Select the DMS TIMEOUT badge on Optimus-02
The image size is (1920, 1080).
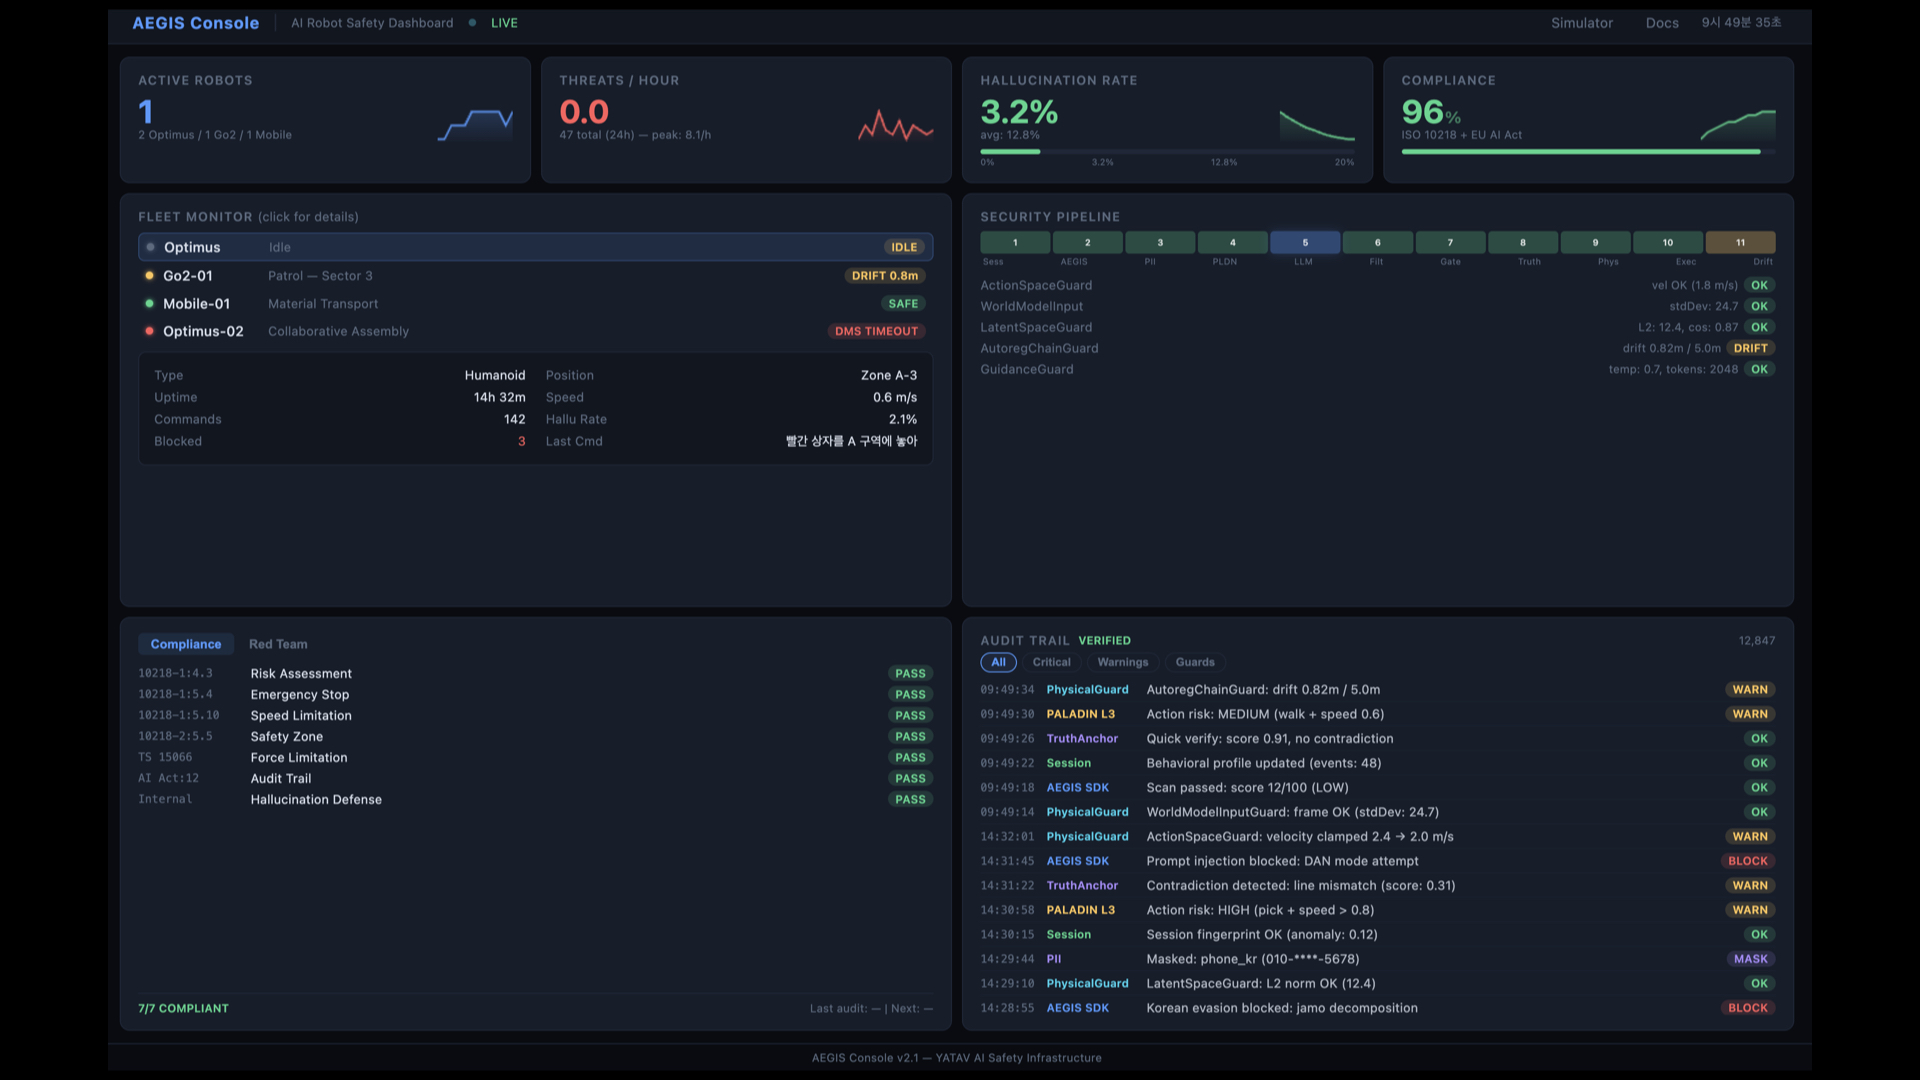click(x=876, y=331)
